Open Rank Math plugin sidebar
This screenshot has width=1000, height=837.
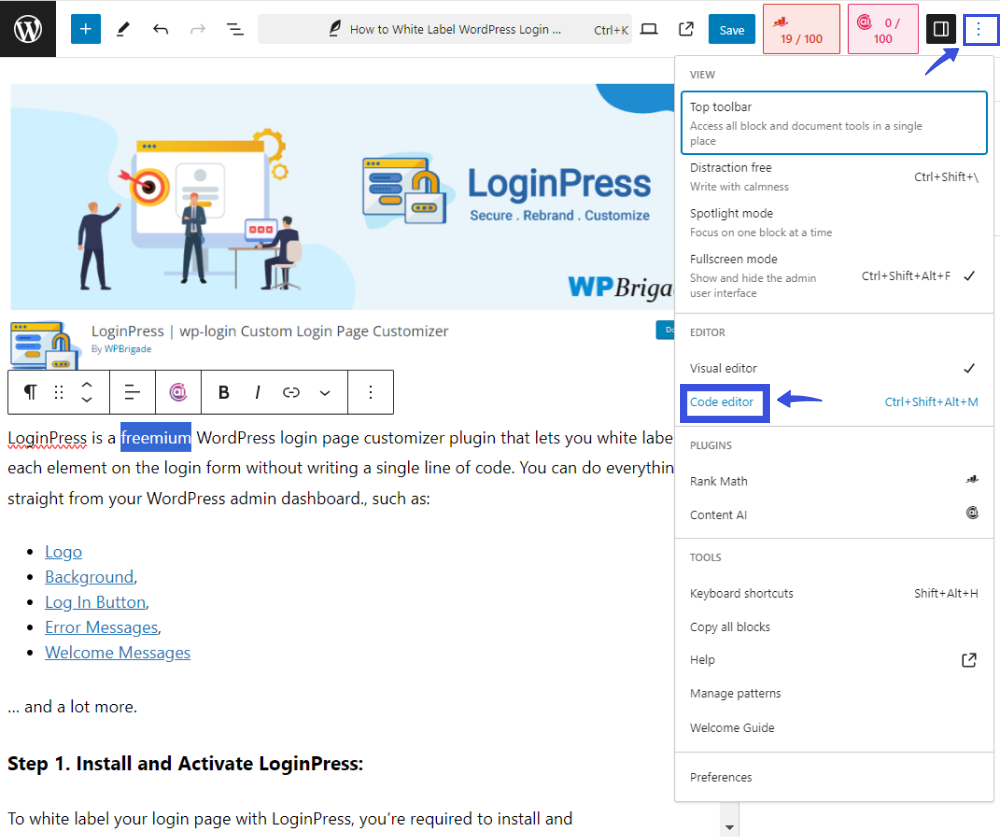coord(834,481)
